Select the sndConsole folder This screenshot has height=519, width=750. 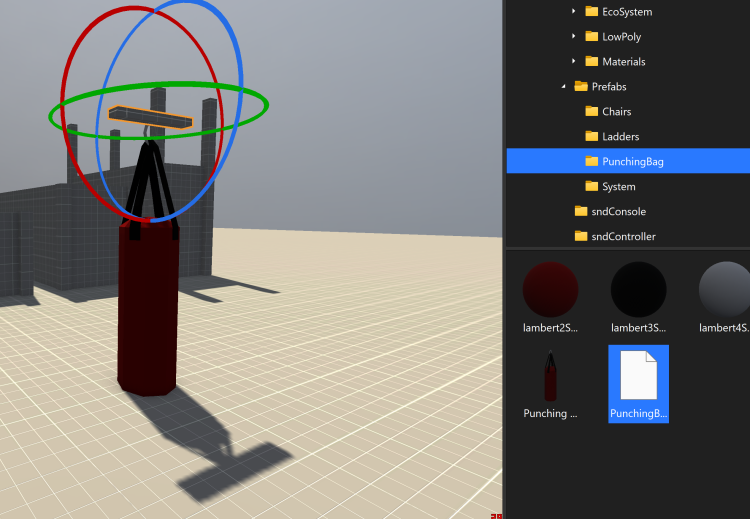click(x=617, y=212)
